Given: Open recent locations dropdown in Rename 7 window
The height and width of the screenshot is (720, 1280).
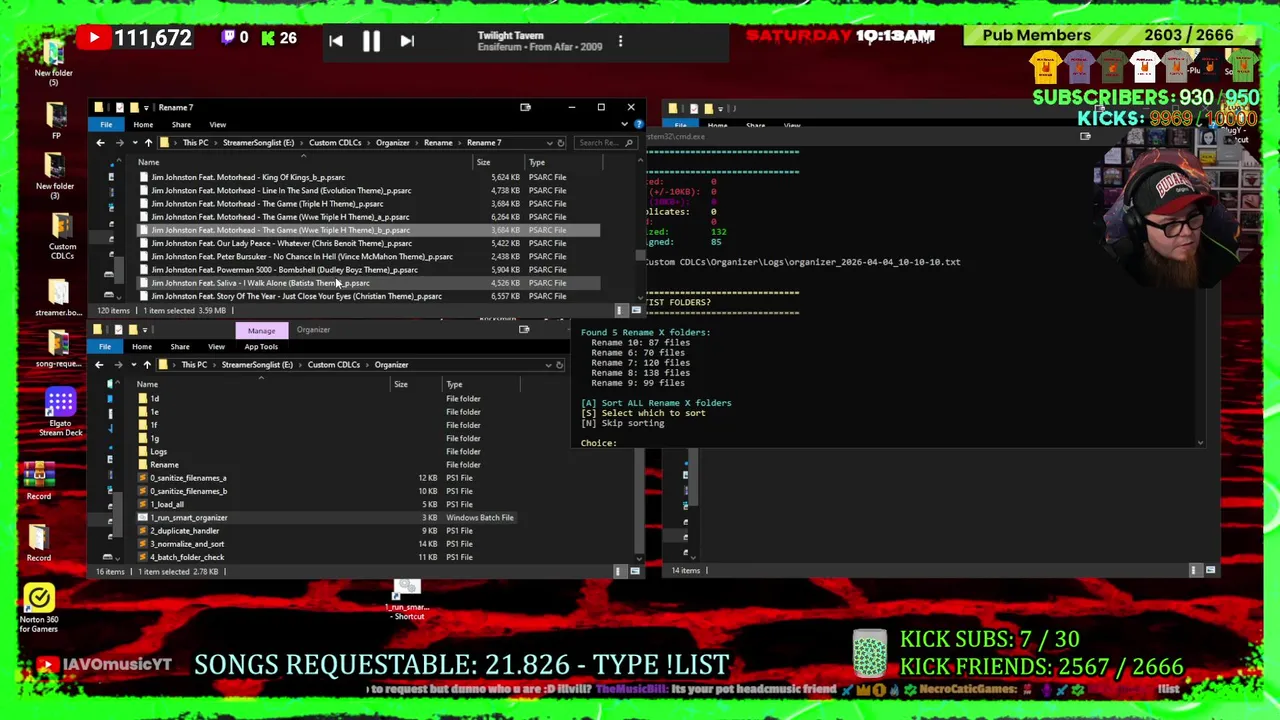Looking at the screenshot, I should pos(133,143).
